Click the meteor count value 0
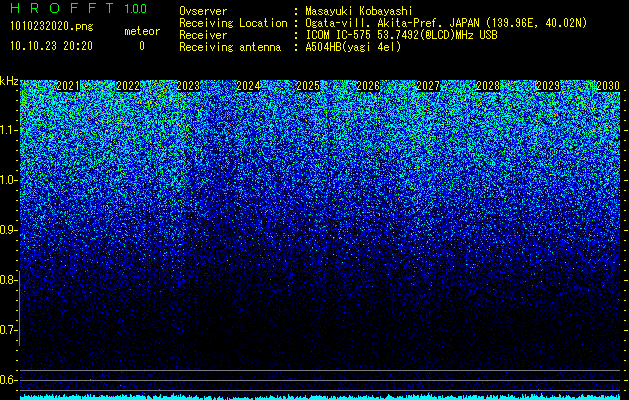Viewport: 629px width, 400px height. click(x=142, y=46)
